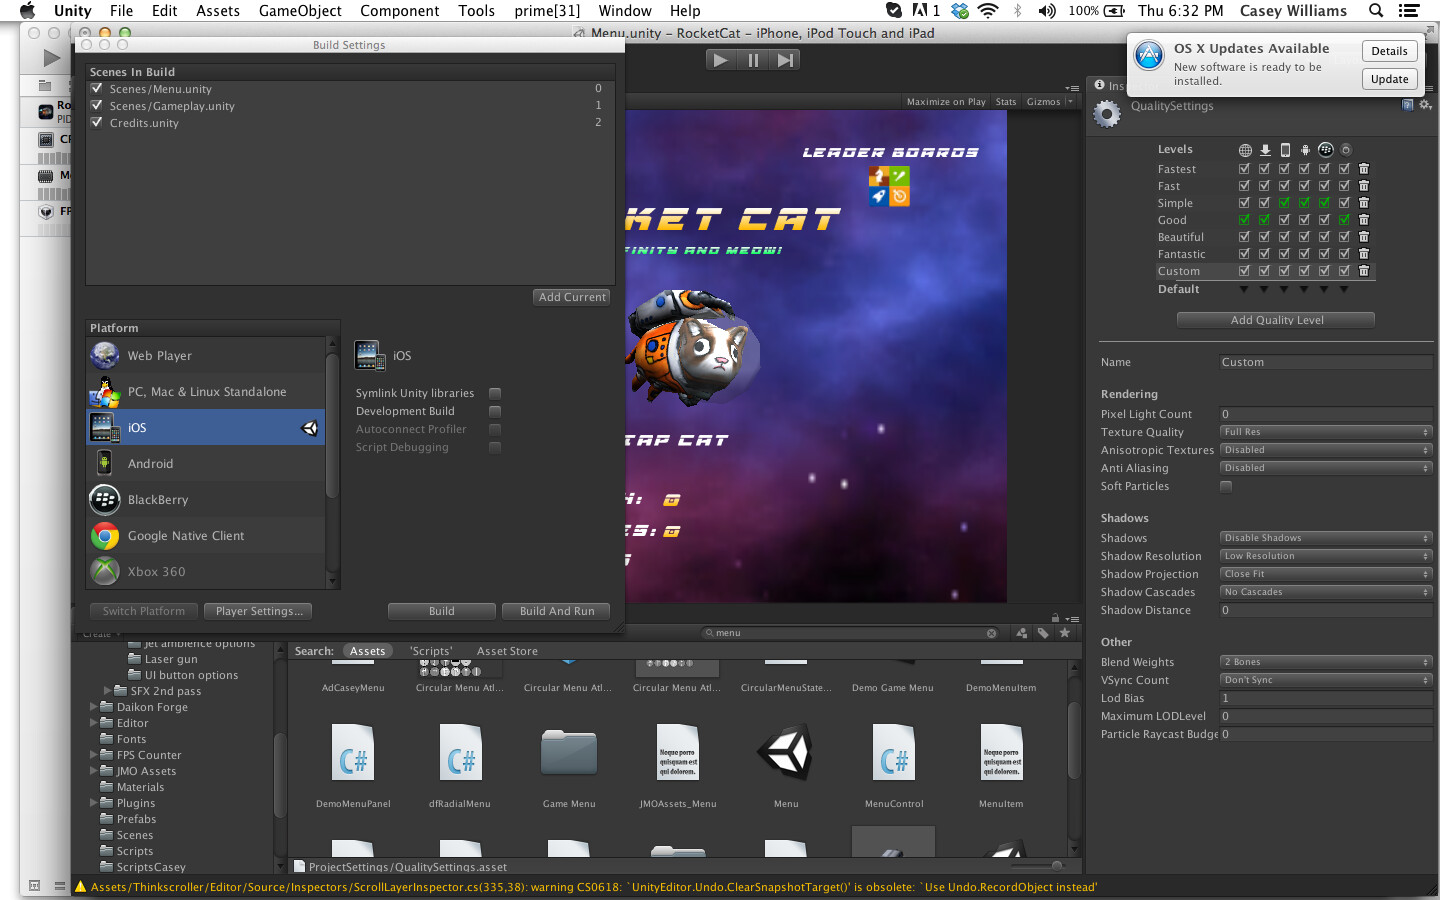
Task: Toggle the Soft Particles checkbox
Action: (1226, 486)
